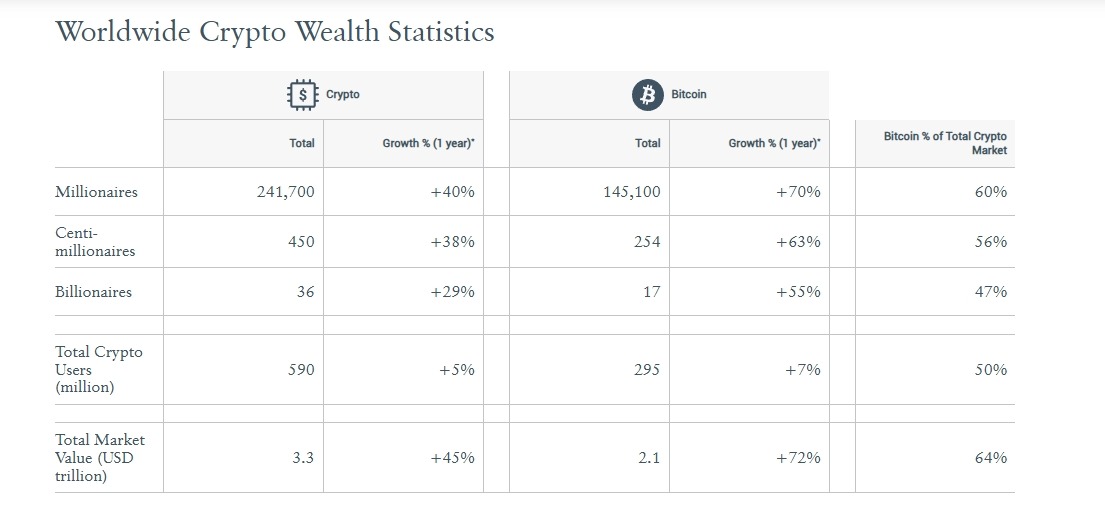1105x505 pixels.
Task: Select the Bitcoin section header label
Action: [689, 95]
